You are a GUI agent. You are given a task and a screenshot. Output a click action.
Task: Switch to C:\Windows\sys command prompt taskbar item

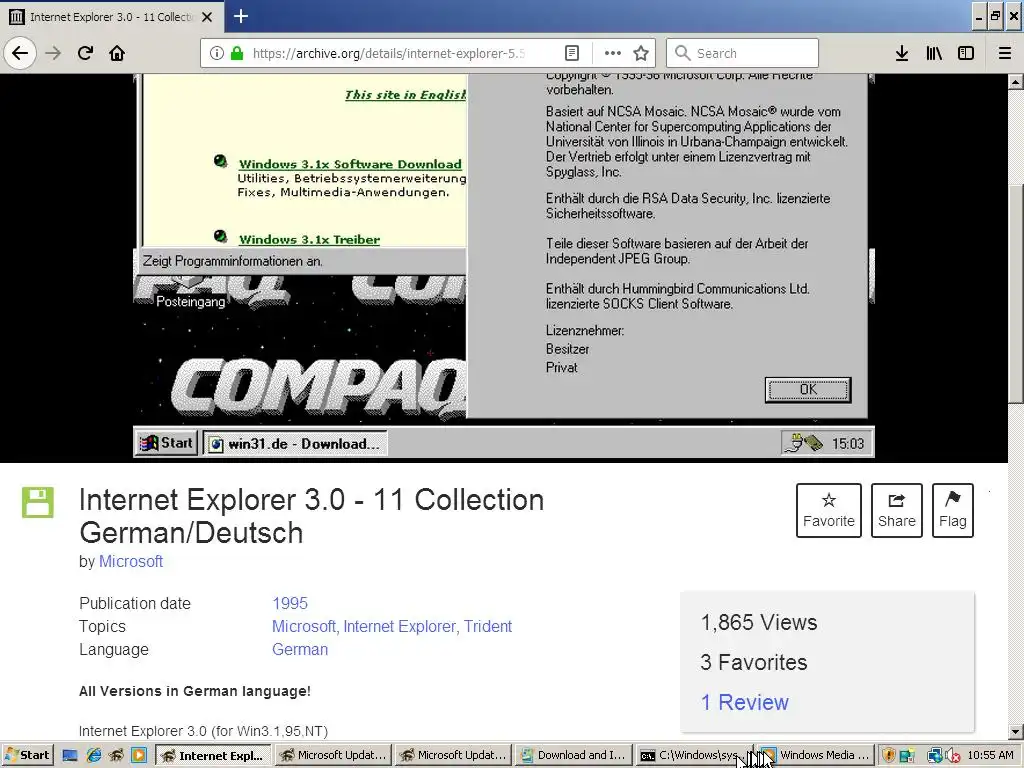point(694,756)
